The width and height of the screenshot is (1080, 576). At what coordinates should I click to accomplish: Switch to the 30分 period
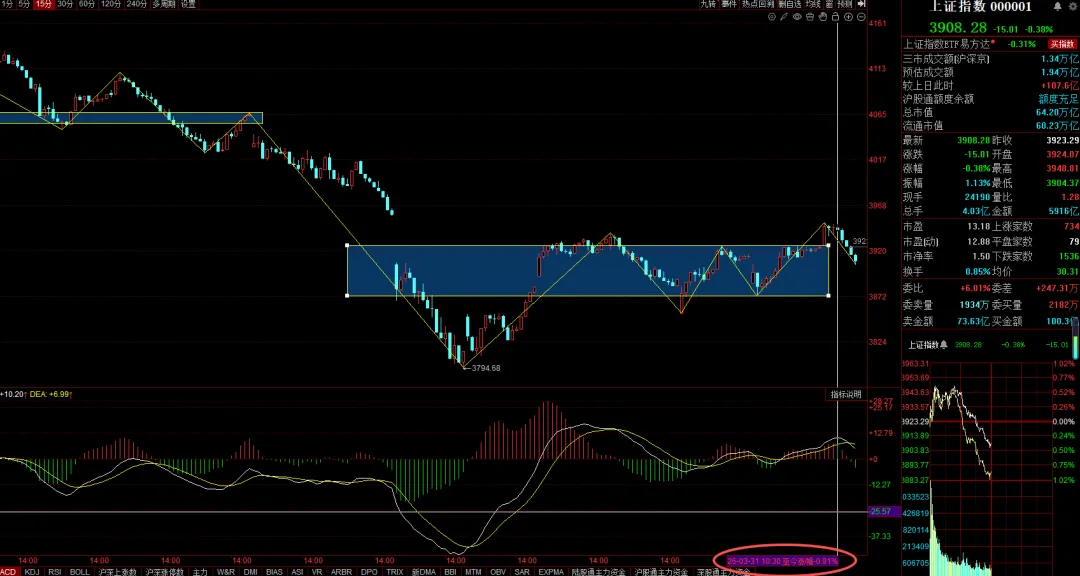pyautogui.click(x=65, y=4)
